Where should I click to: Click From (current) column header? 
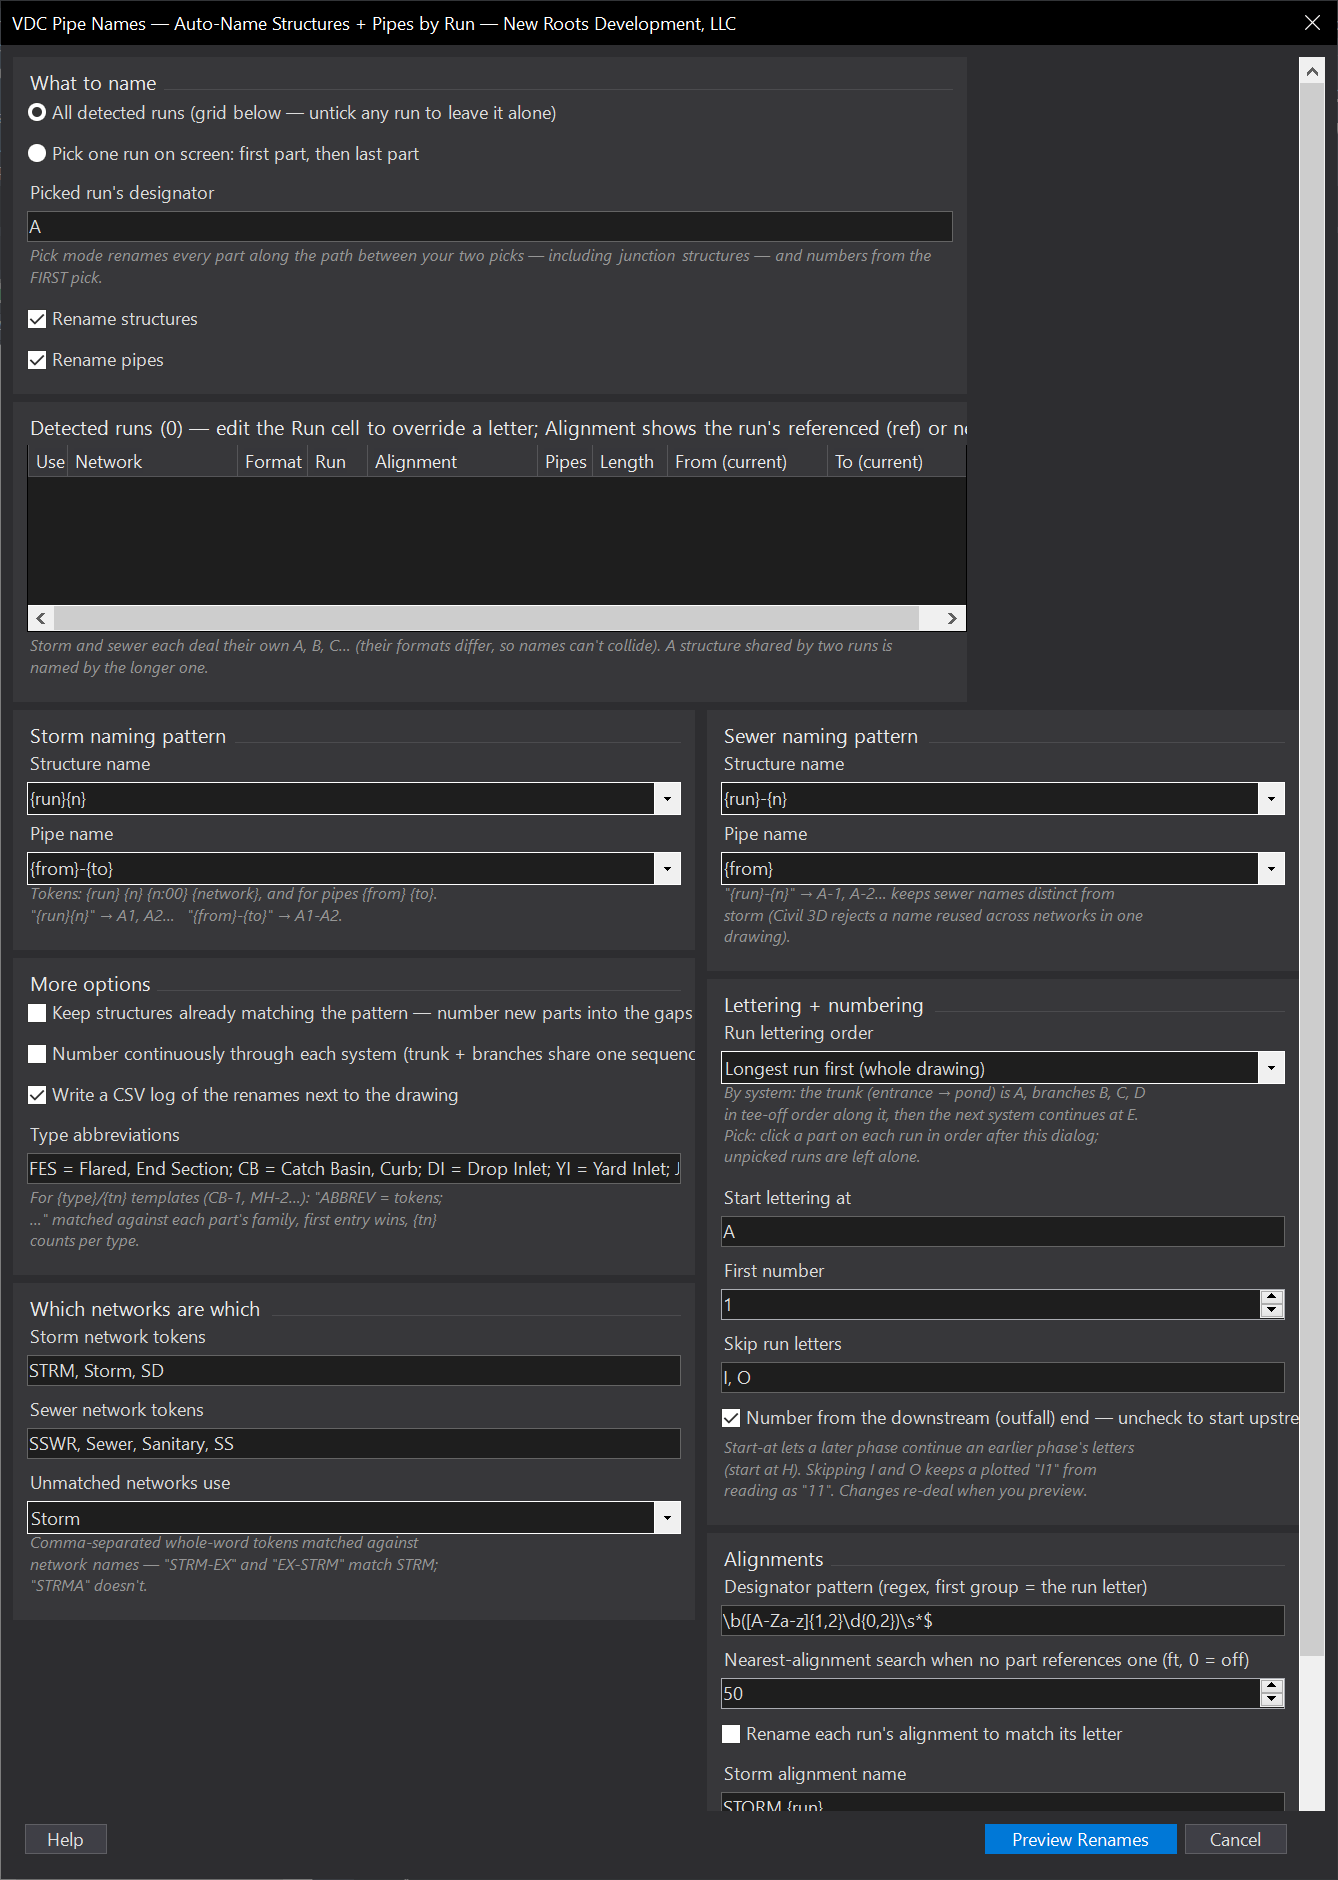click(748, 462)
